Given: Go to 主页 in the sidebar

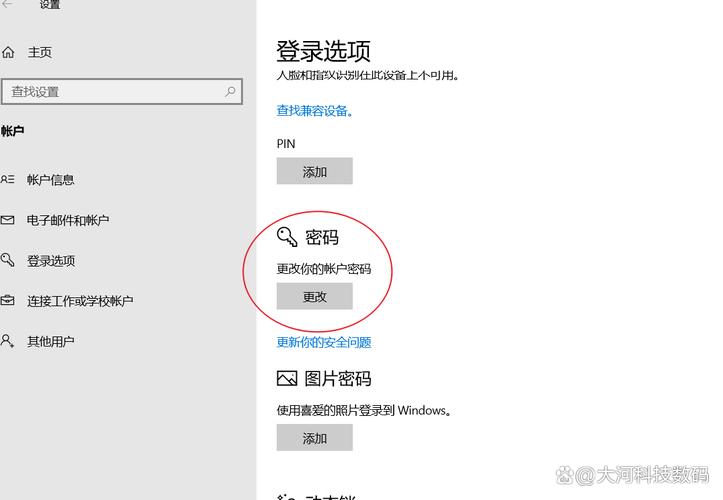Looking at the screenshot, I should coord(40,52).
